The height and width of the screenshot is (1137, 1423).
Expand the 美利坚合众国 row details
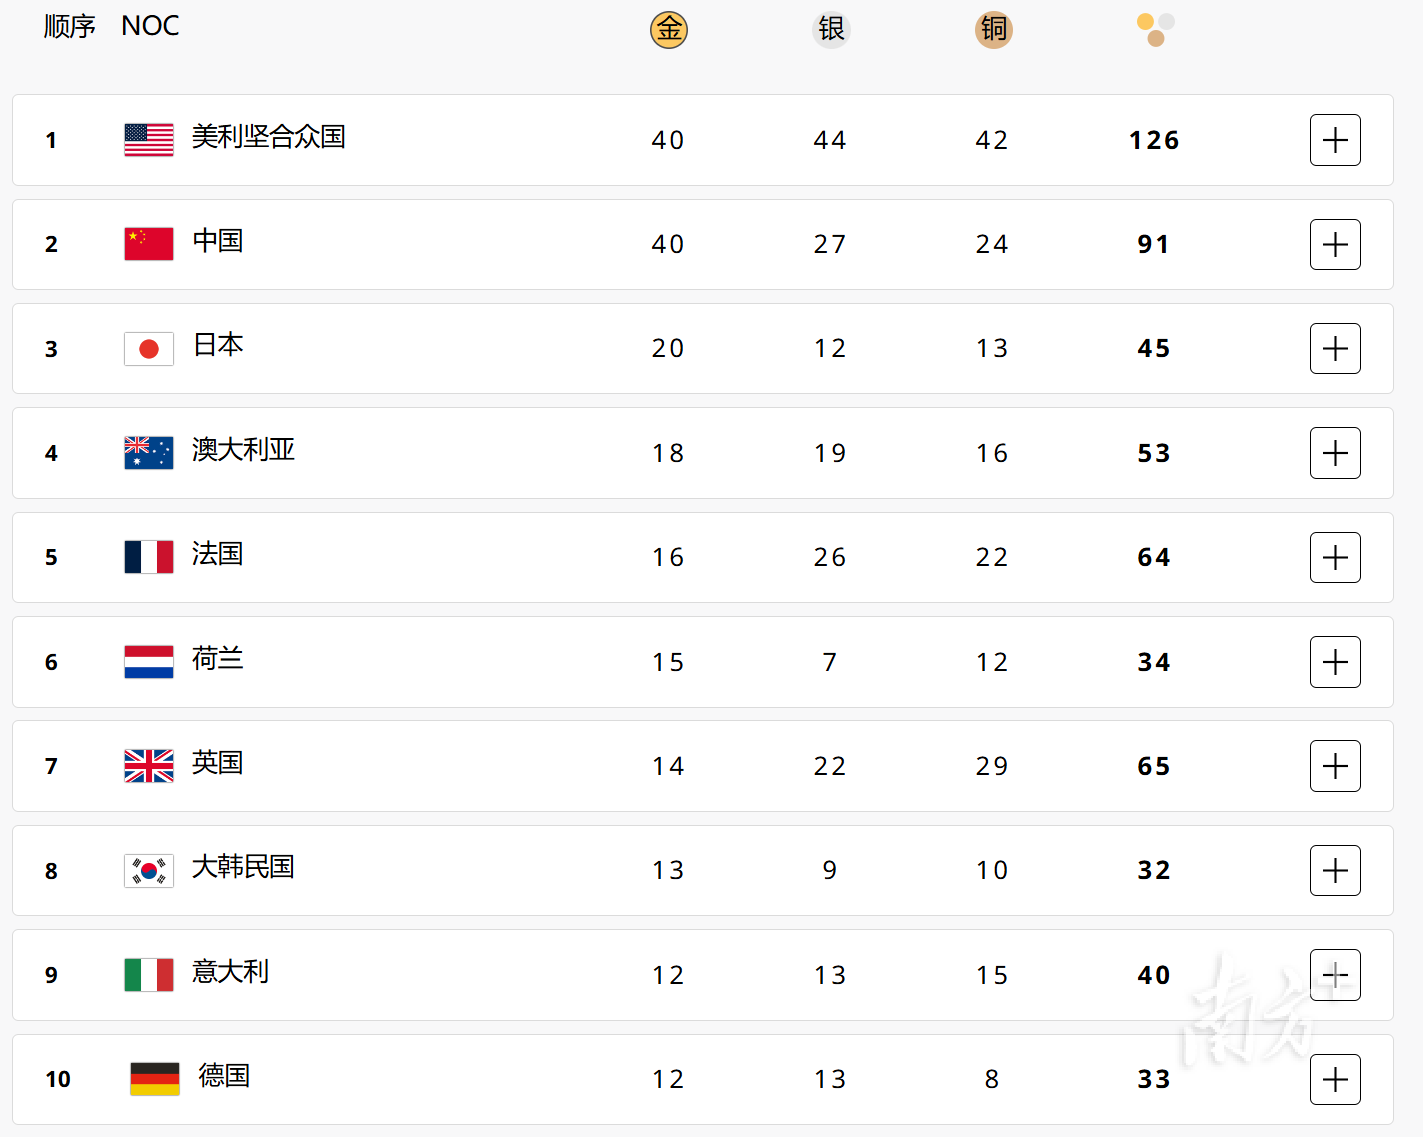[1335, 140]
